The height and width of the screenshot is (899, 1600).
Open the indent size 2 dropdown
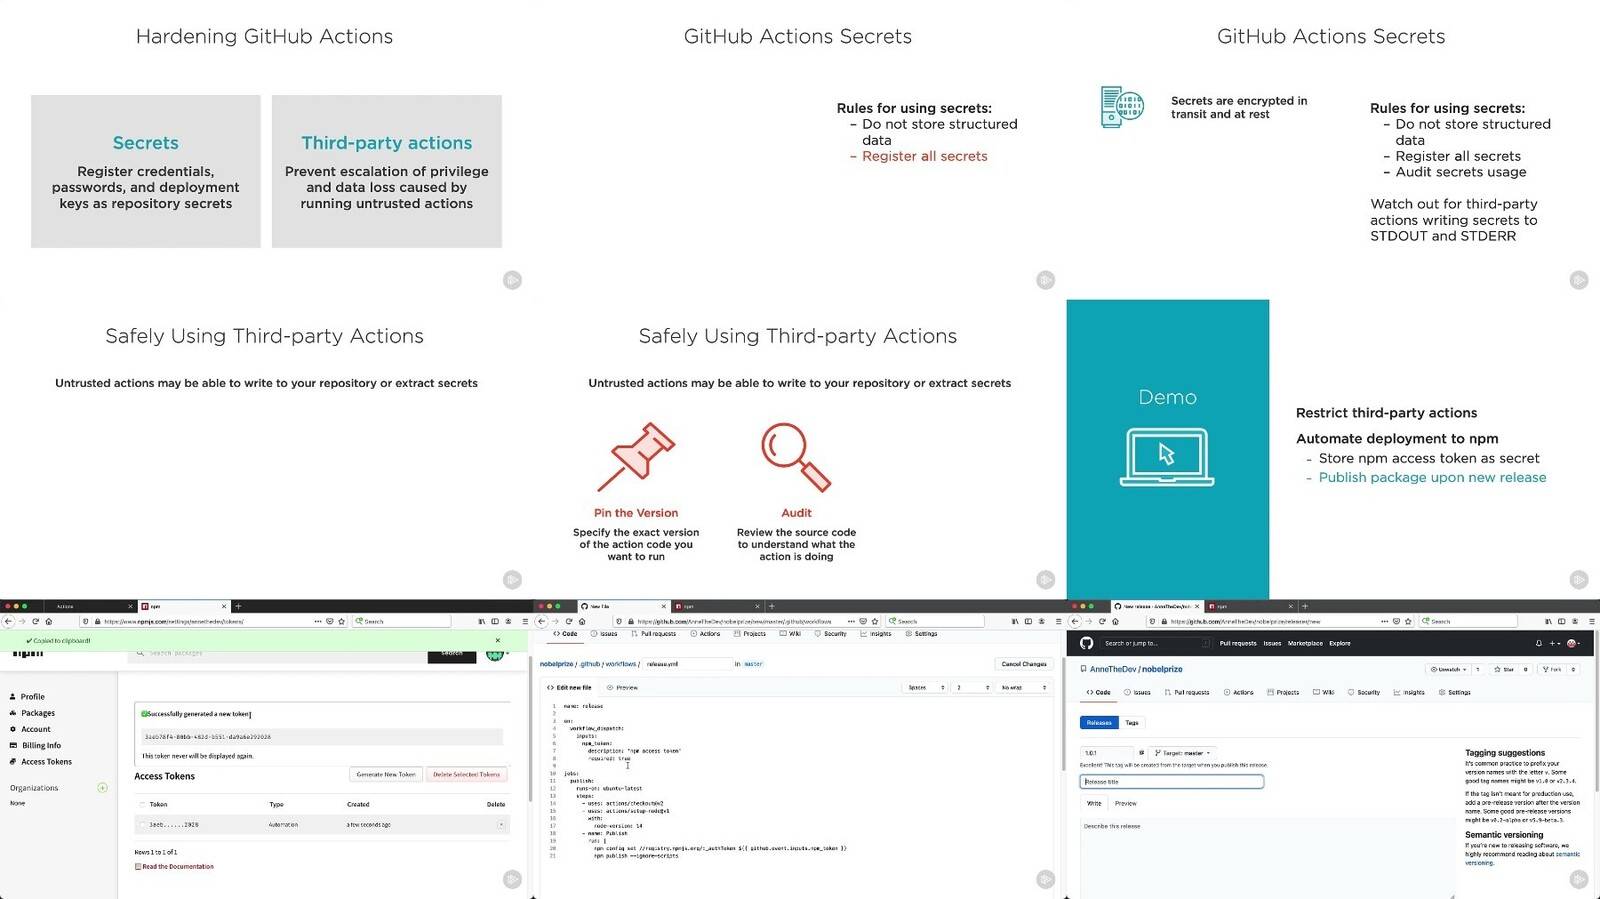click(x=972, y=688)
